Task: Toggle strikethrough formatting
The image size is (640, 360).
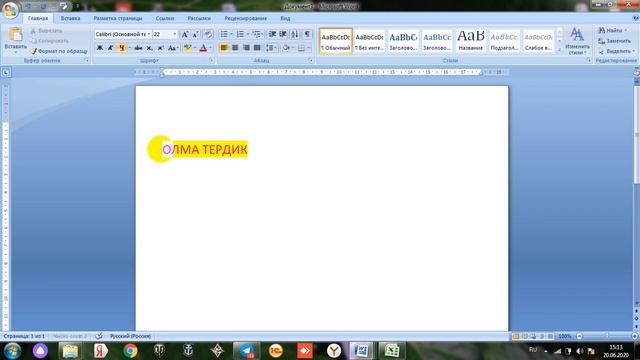Action: tap(138, 48)
